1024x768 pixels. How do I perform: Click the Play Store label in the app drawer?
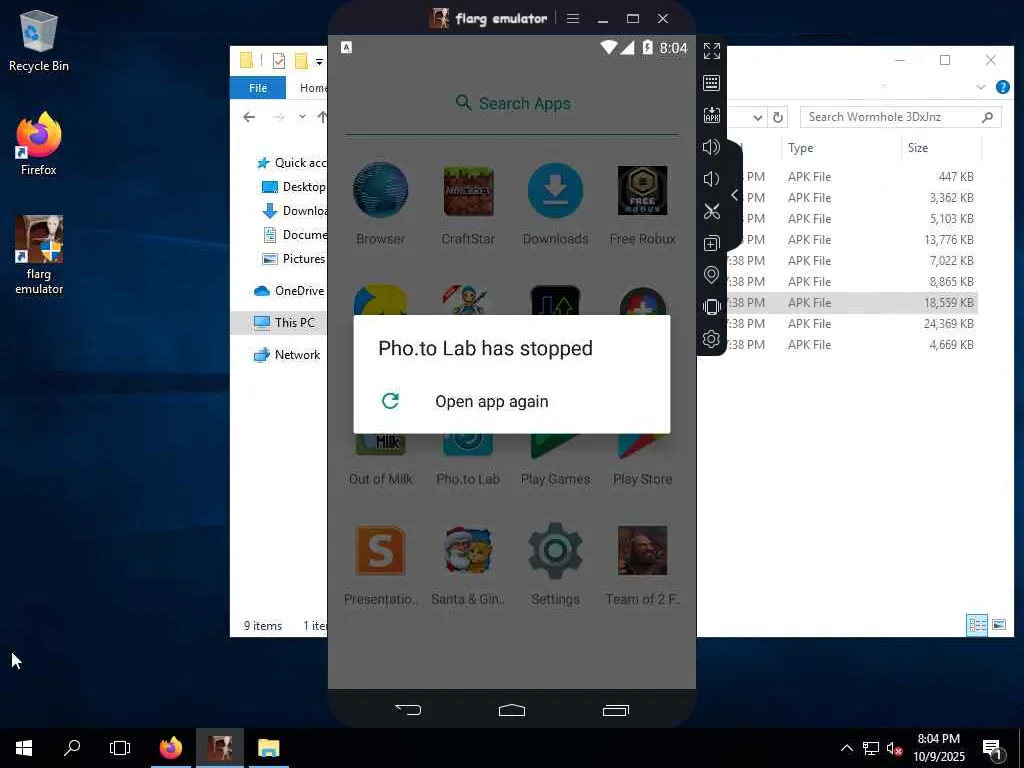pyautogui.click(x=643, y=479)
